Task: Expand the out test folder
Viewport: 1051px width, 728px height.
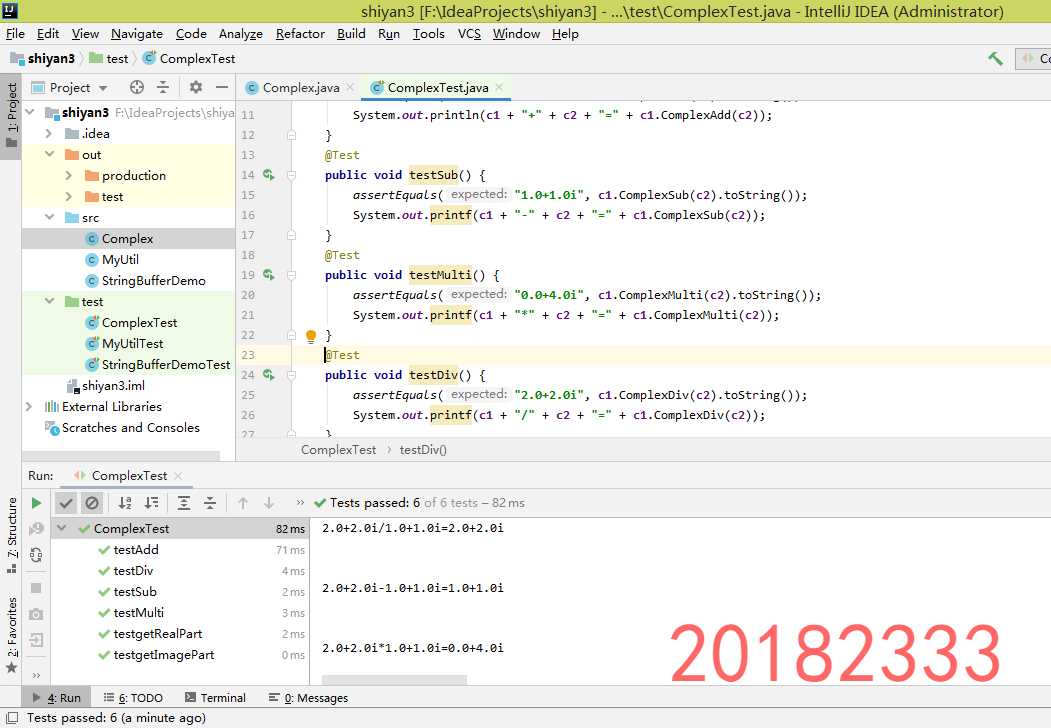Action: click(69, 196)
